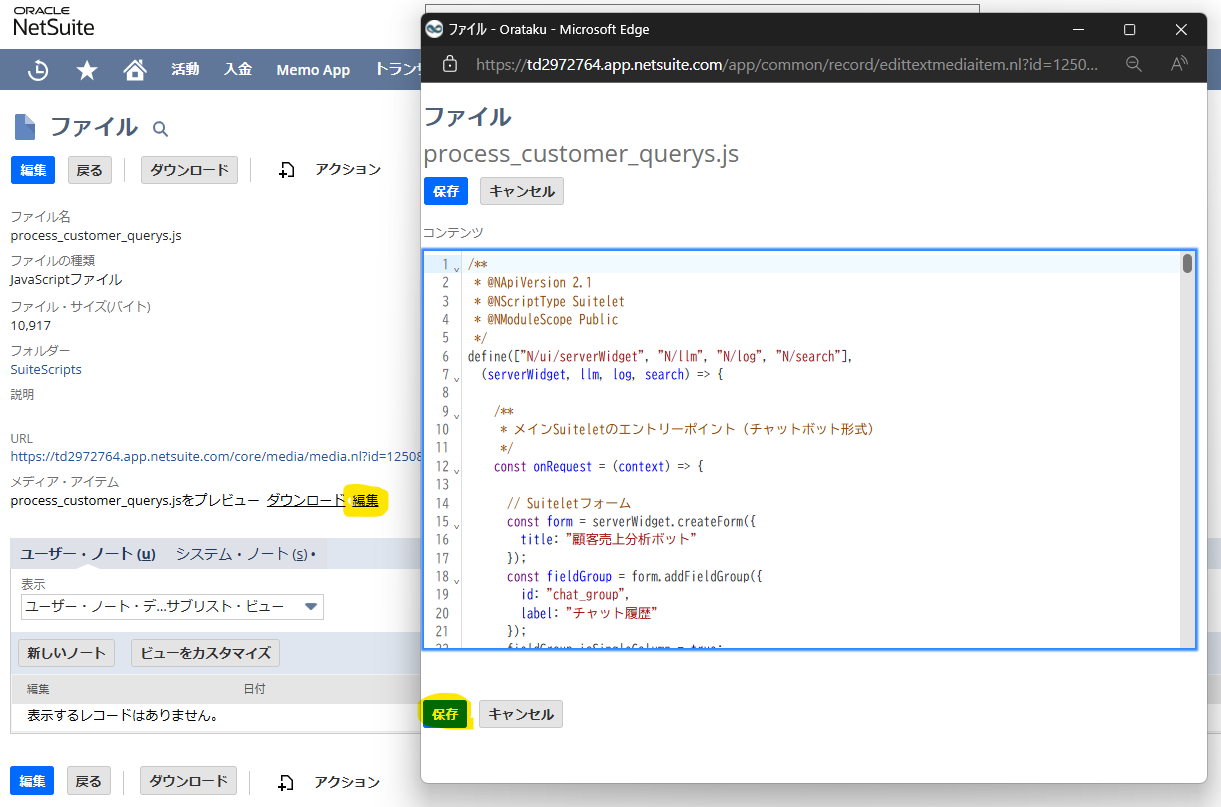Open the Memo App menu
This screenshot has height=807, width=1221.
coord(313,70)
